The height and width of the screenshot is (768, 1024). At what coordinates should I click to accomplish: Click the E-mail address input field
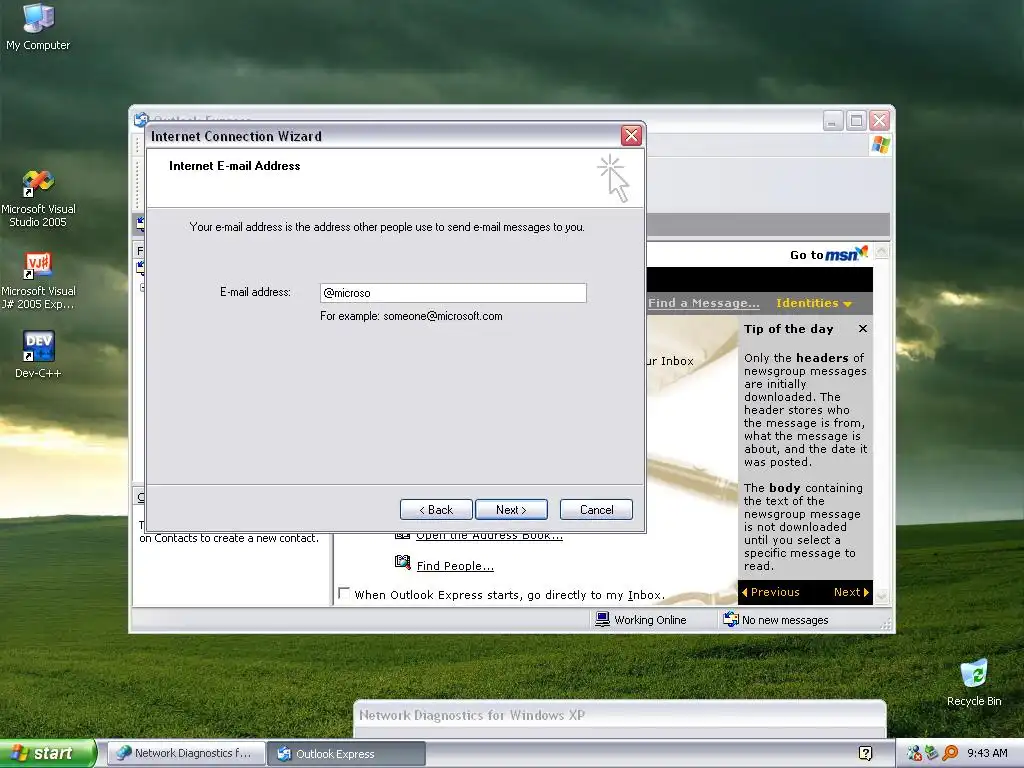tap(453, 293)
